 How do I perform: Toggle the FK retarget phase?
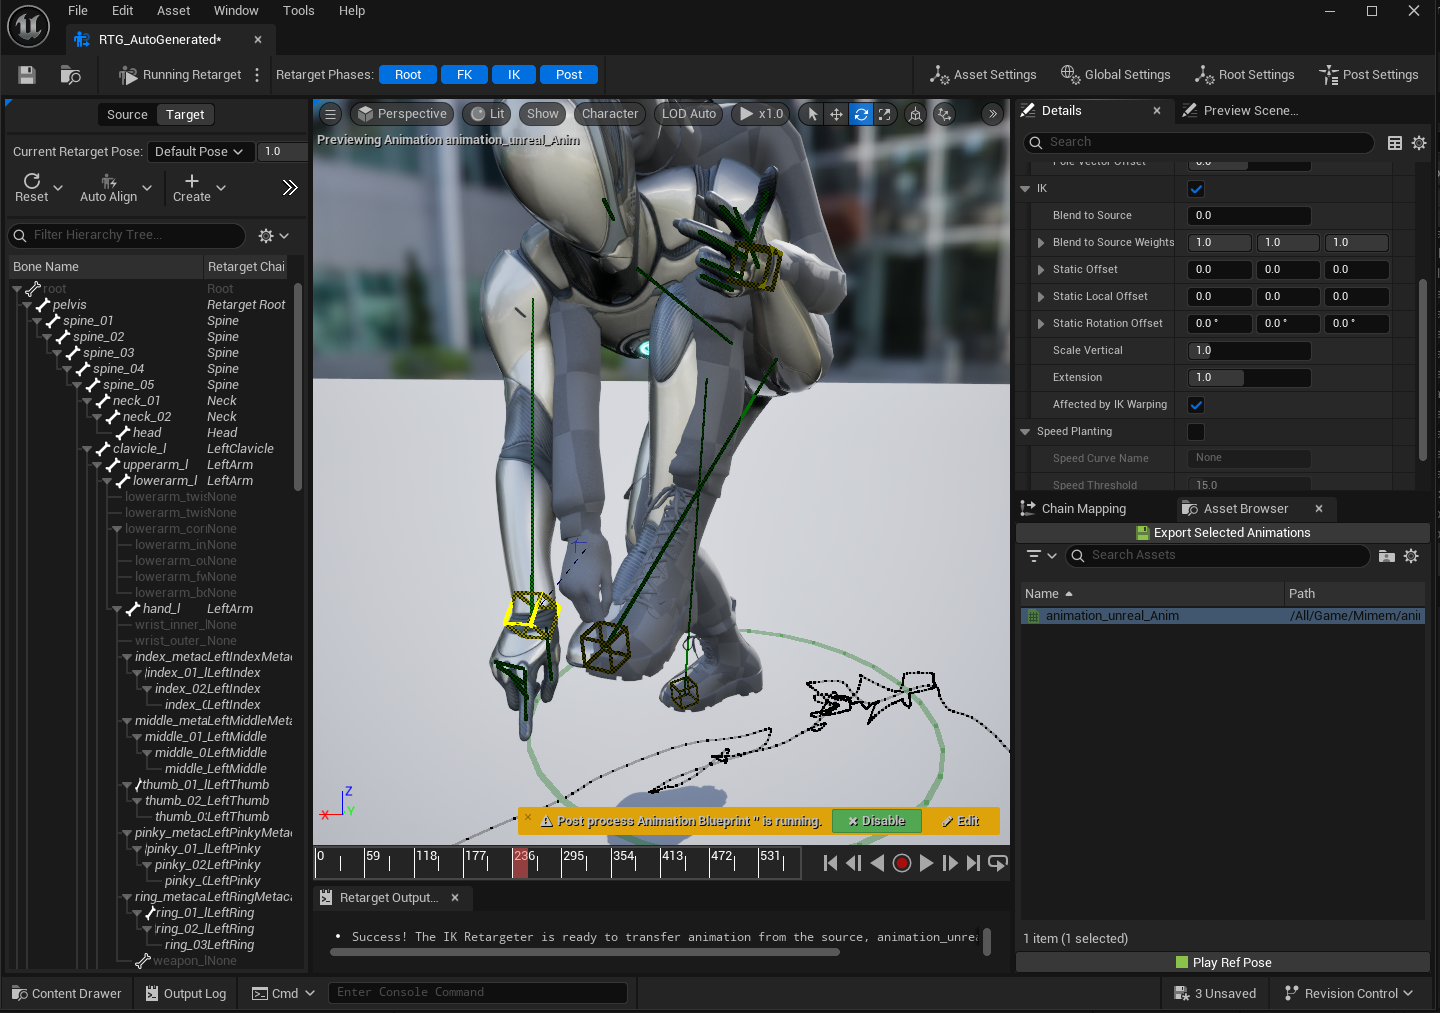(x=464, y=75)
